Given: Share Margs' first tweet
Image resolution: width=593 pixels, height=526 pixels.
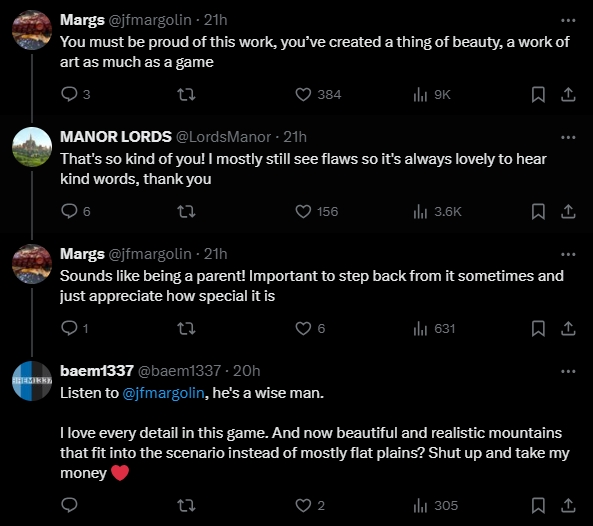Looking at the screenshot, I should (568, 94).
